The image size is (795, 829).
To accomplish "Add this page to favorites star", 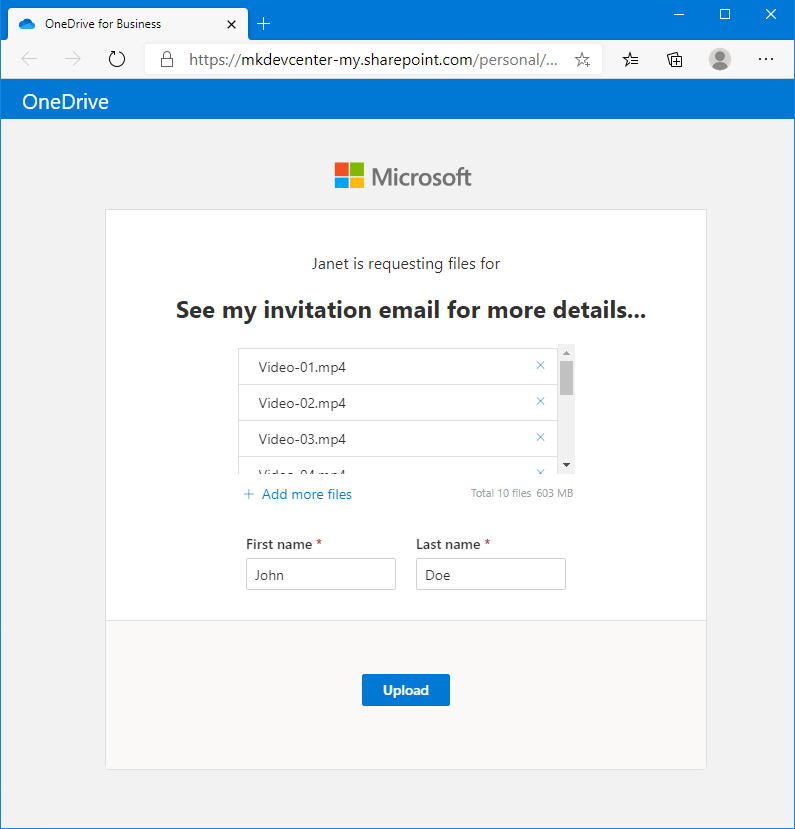I will click(x=582, y=60).
